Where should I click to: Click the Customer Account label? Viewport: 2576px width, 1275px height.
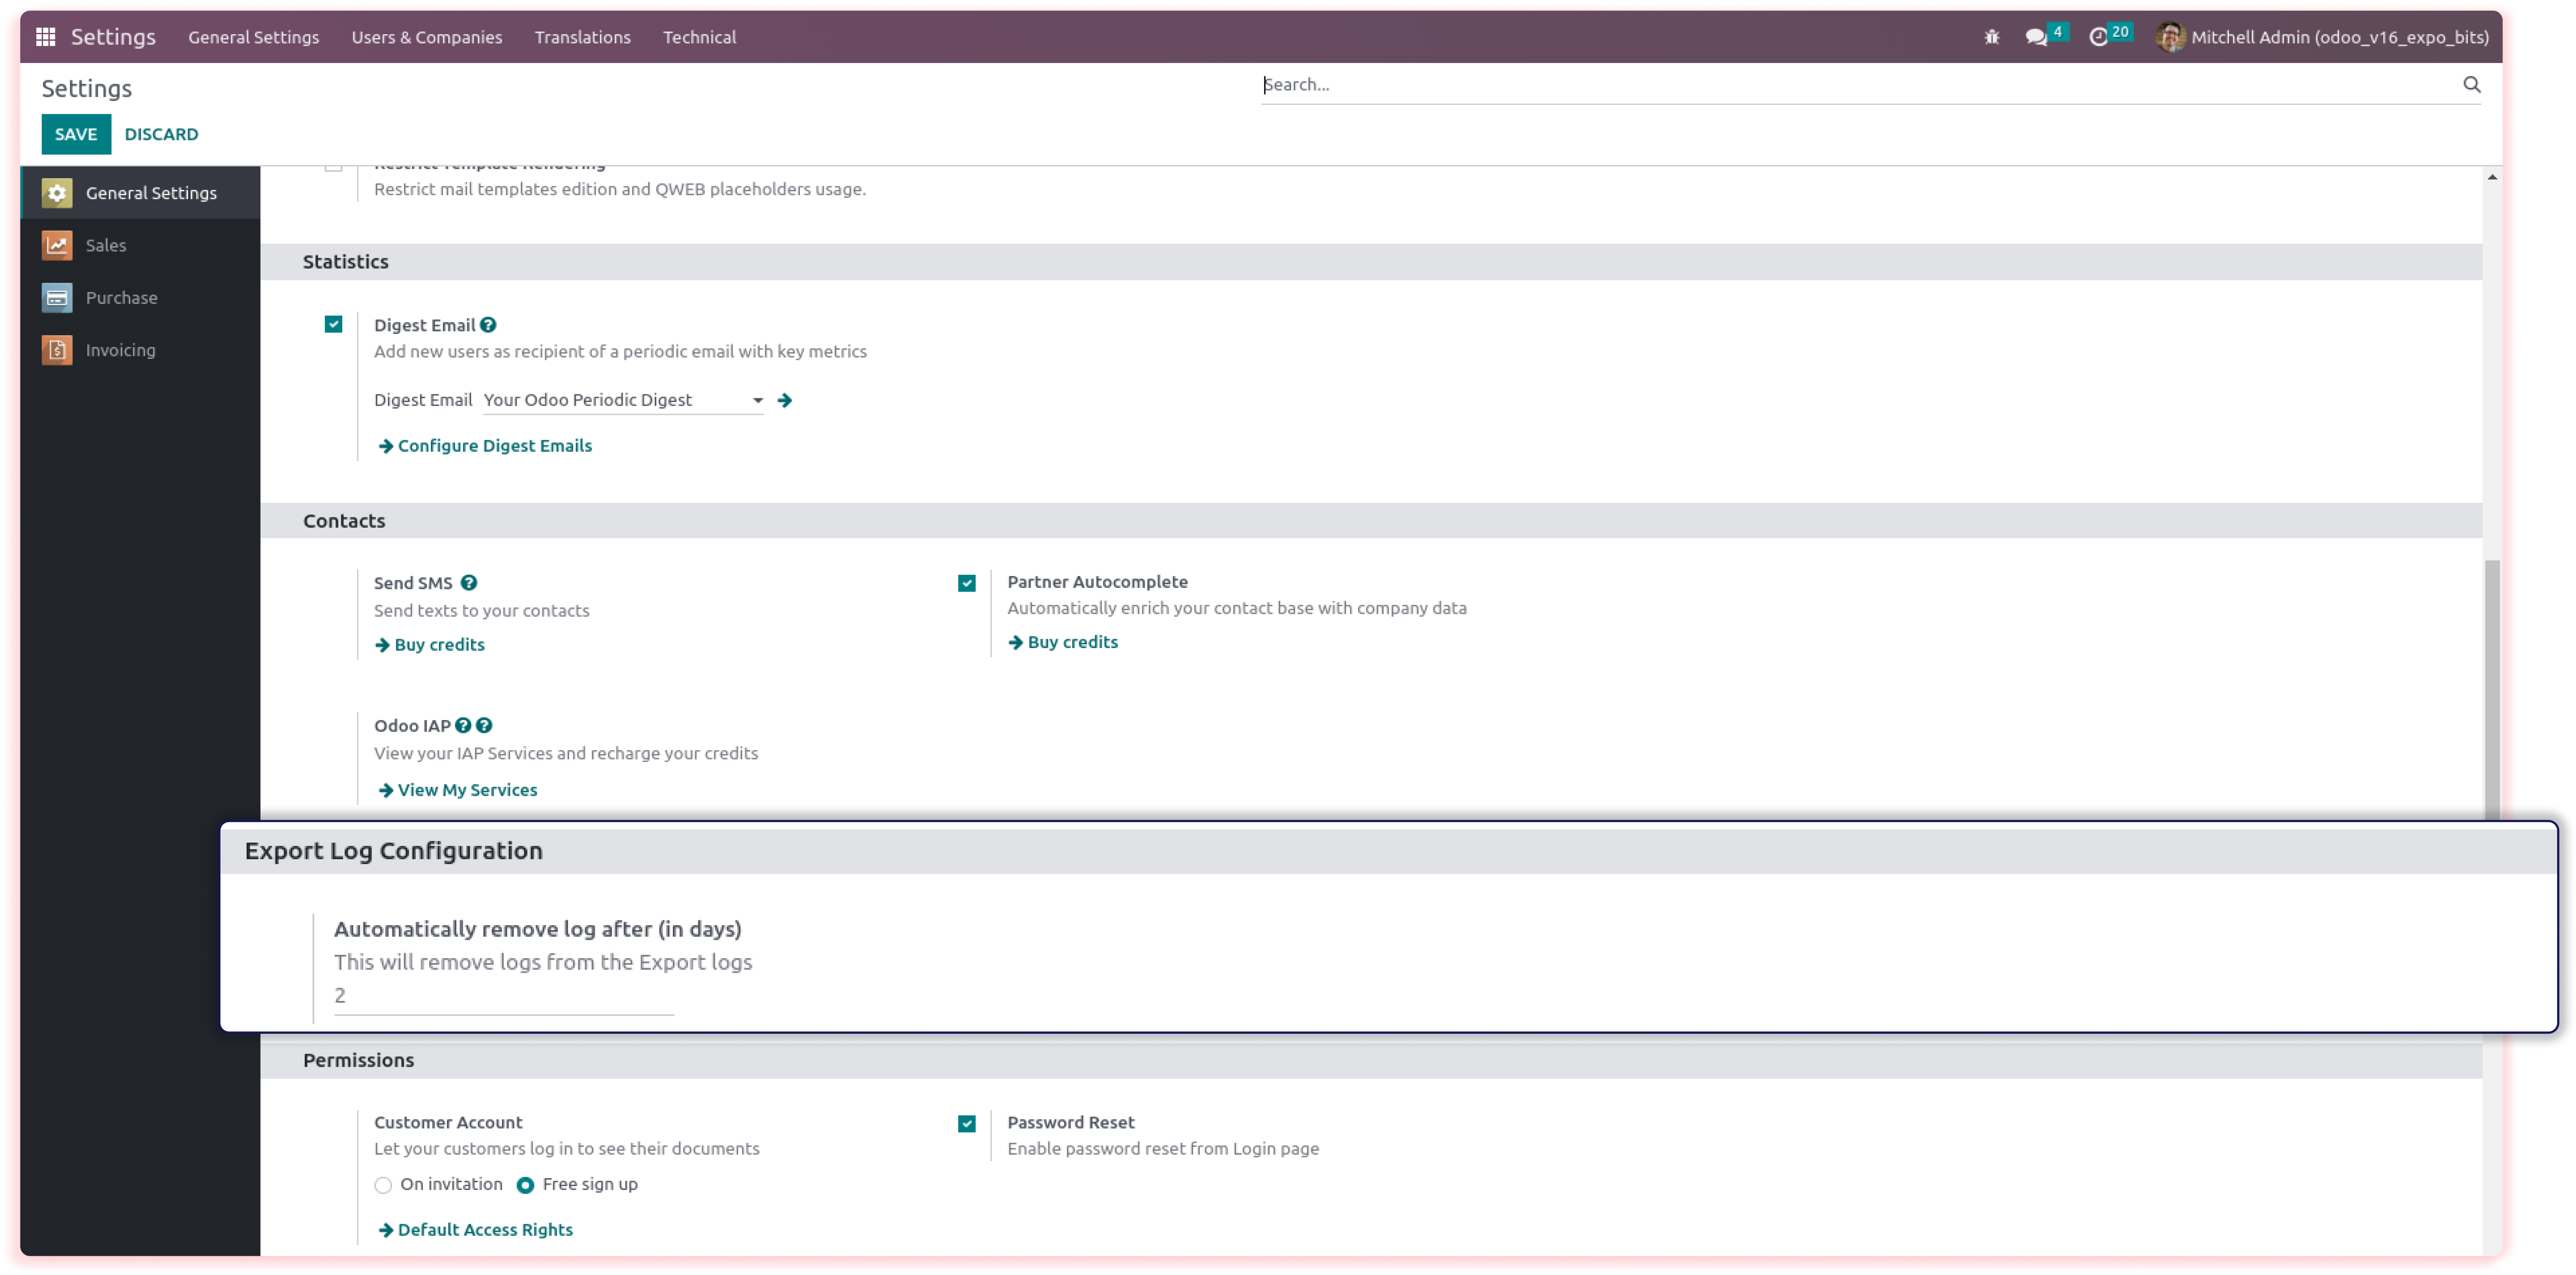point(448,1123)
